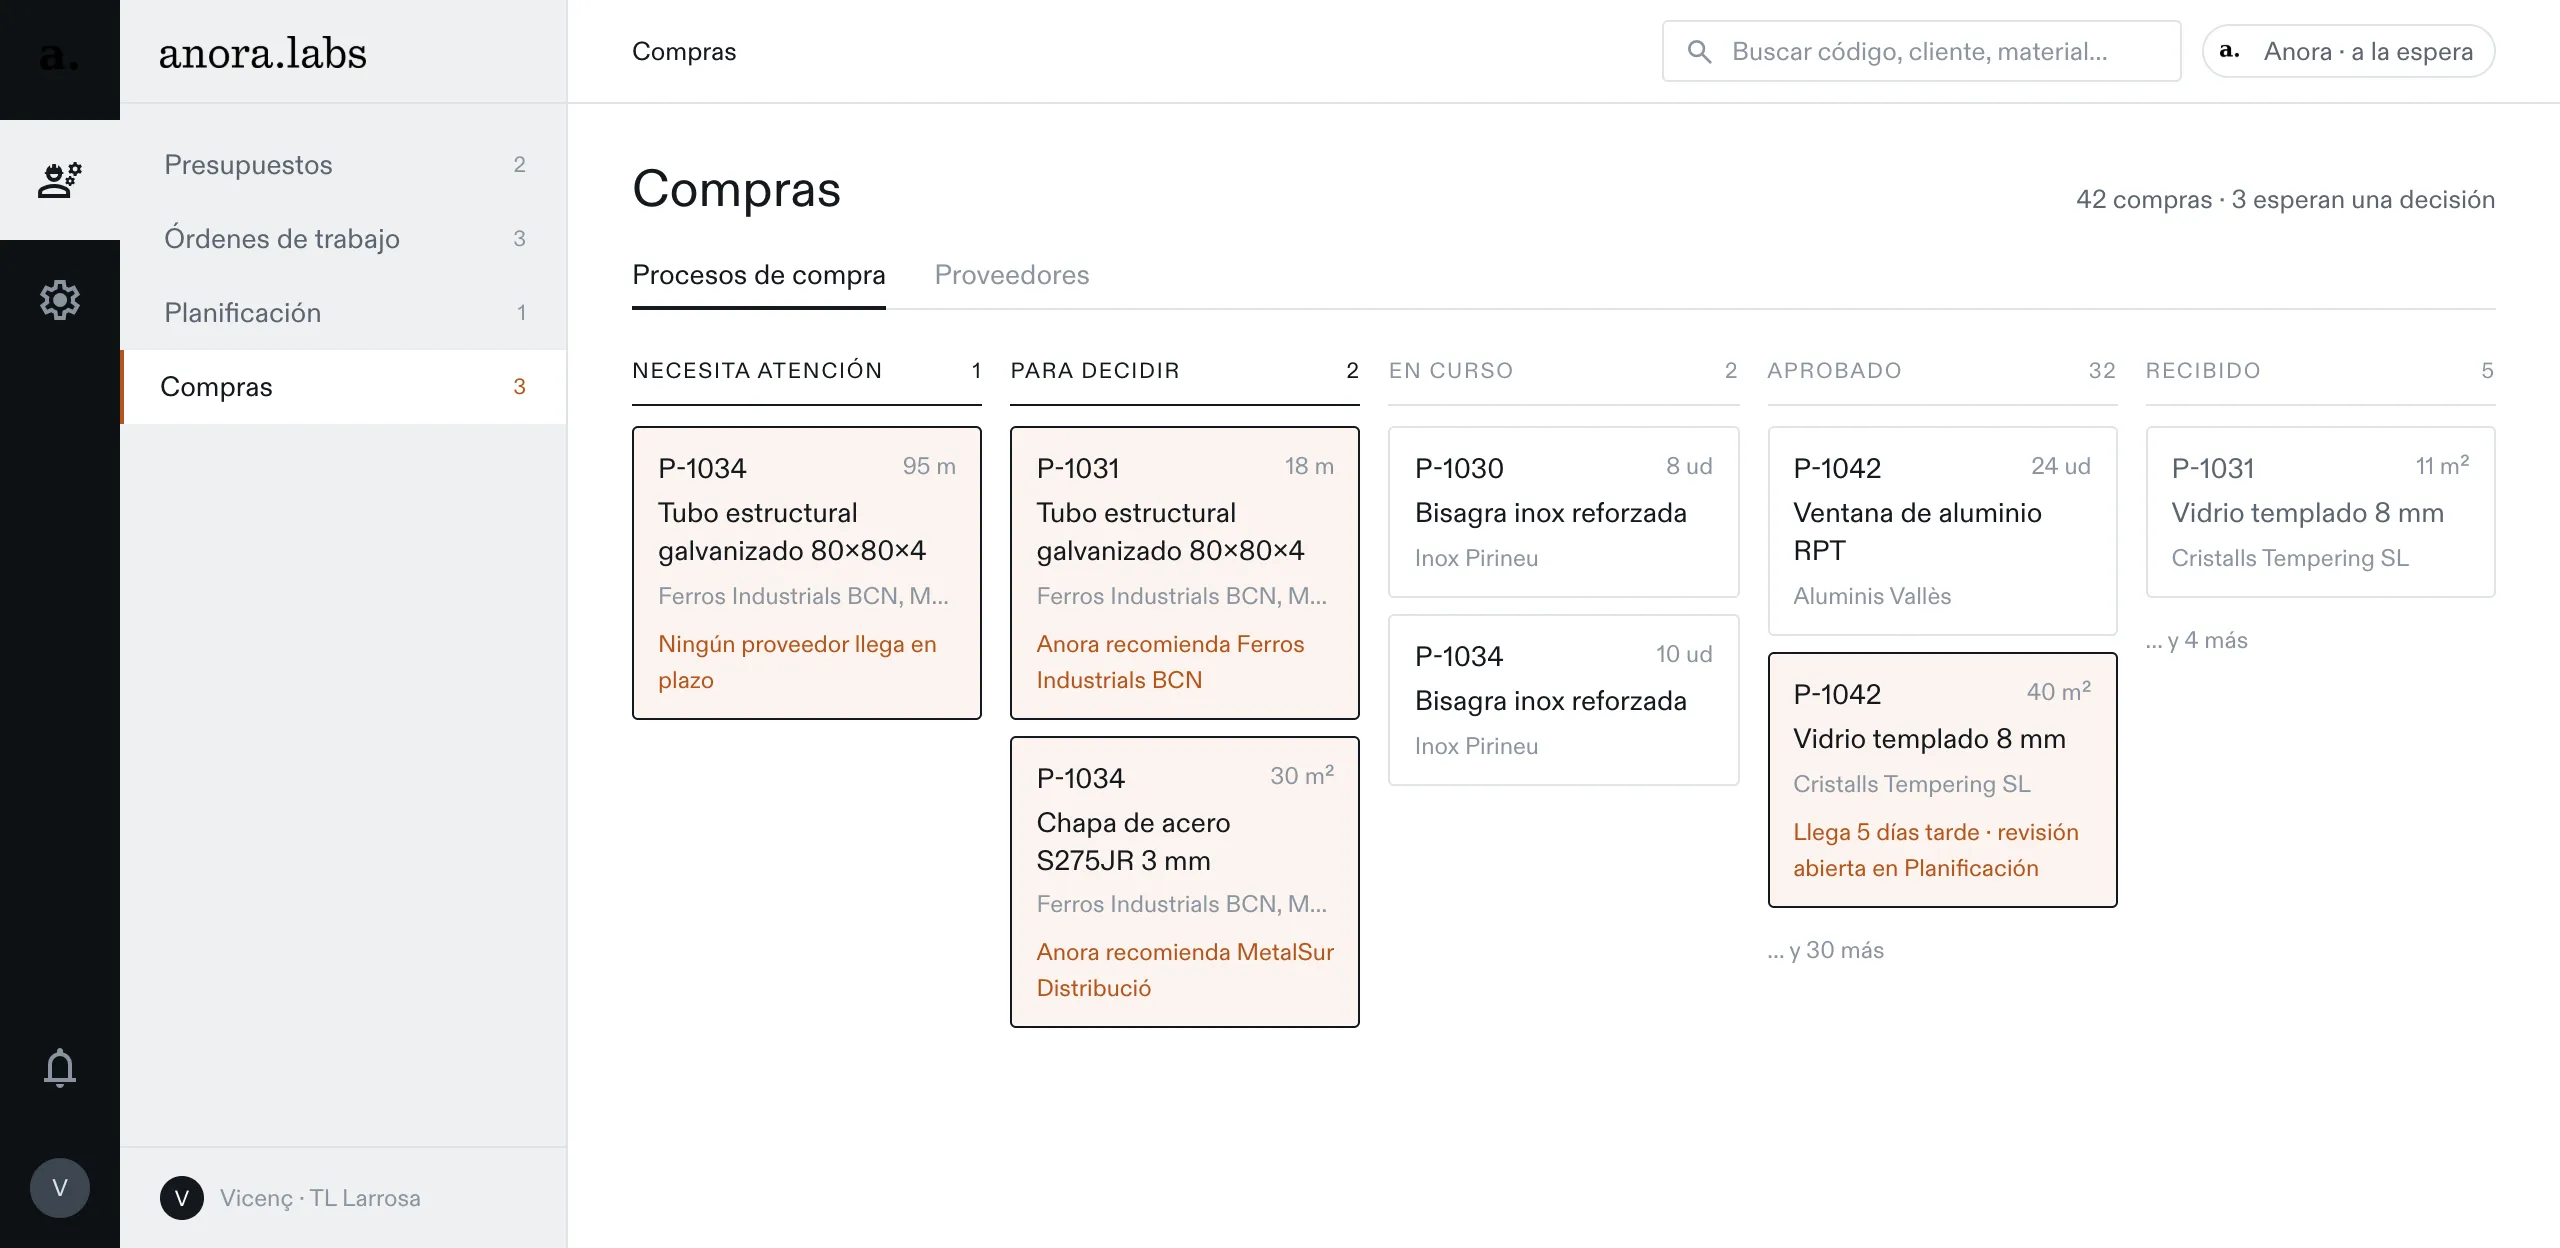Click the V avatar in dark rail
The width and height of the screenshot is (2560, 1248).
coord(59,1188)
